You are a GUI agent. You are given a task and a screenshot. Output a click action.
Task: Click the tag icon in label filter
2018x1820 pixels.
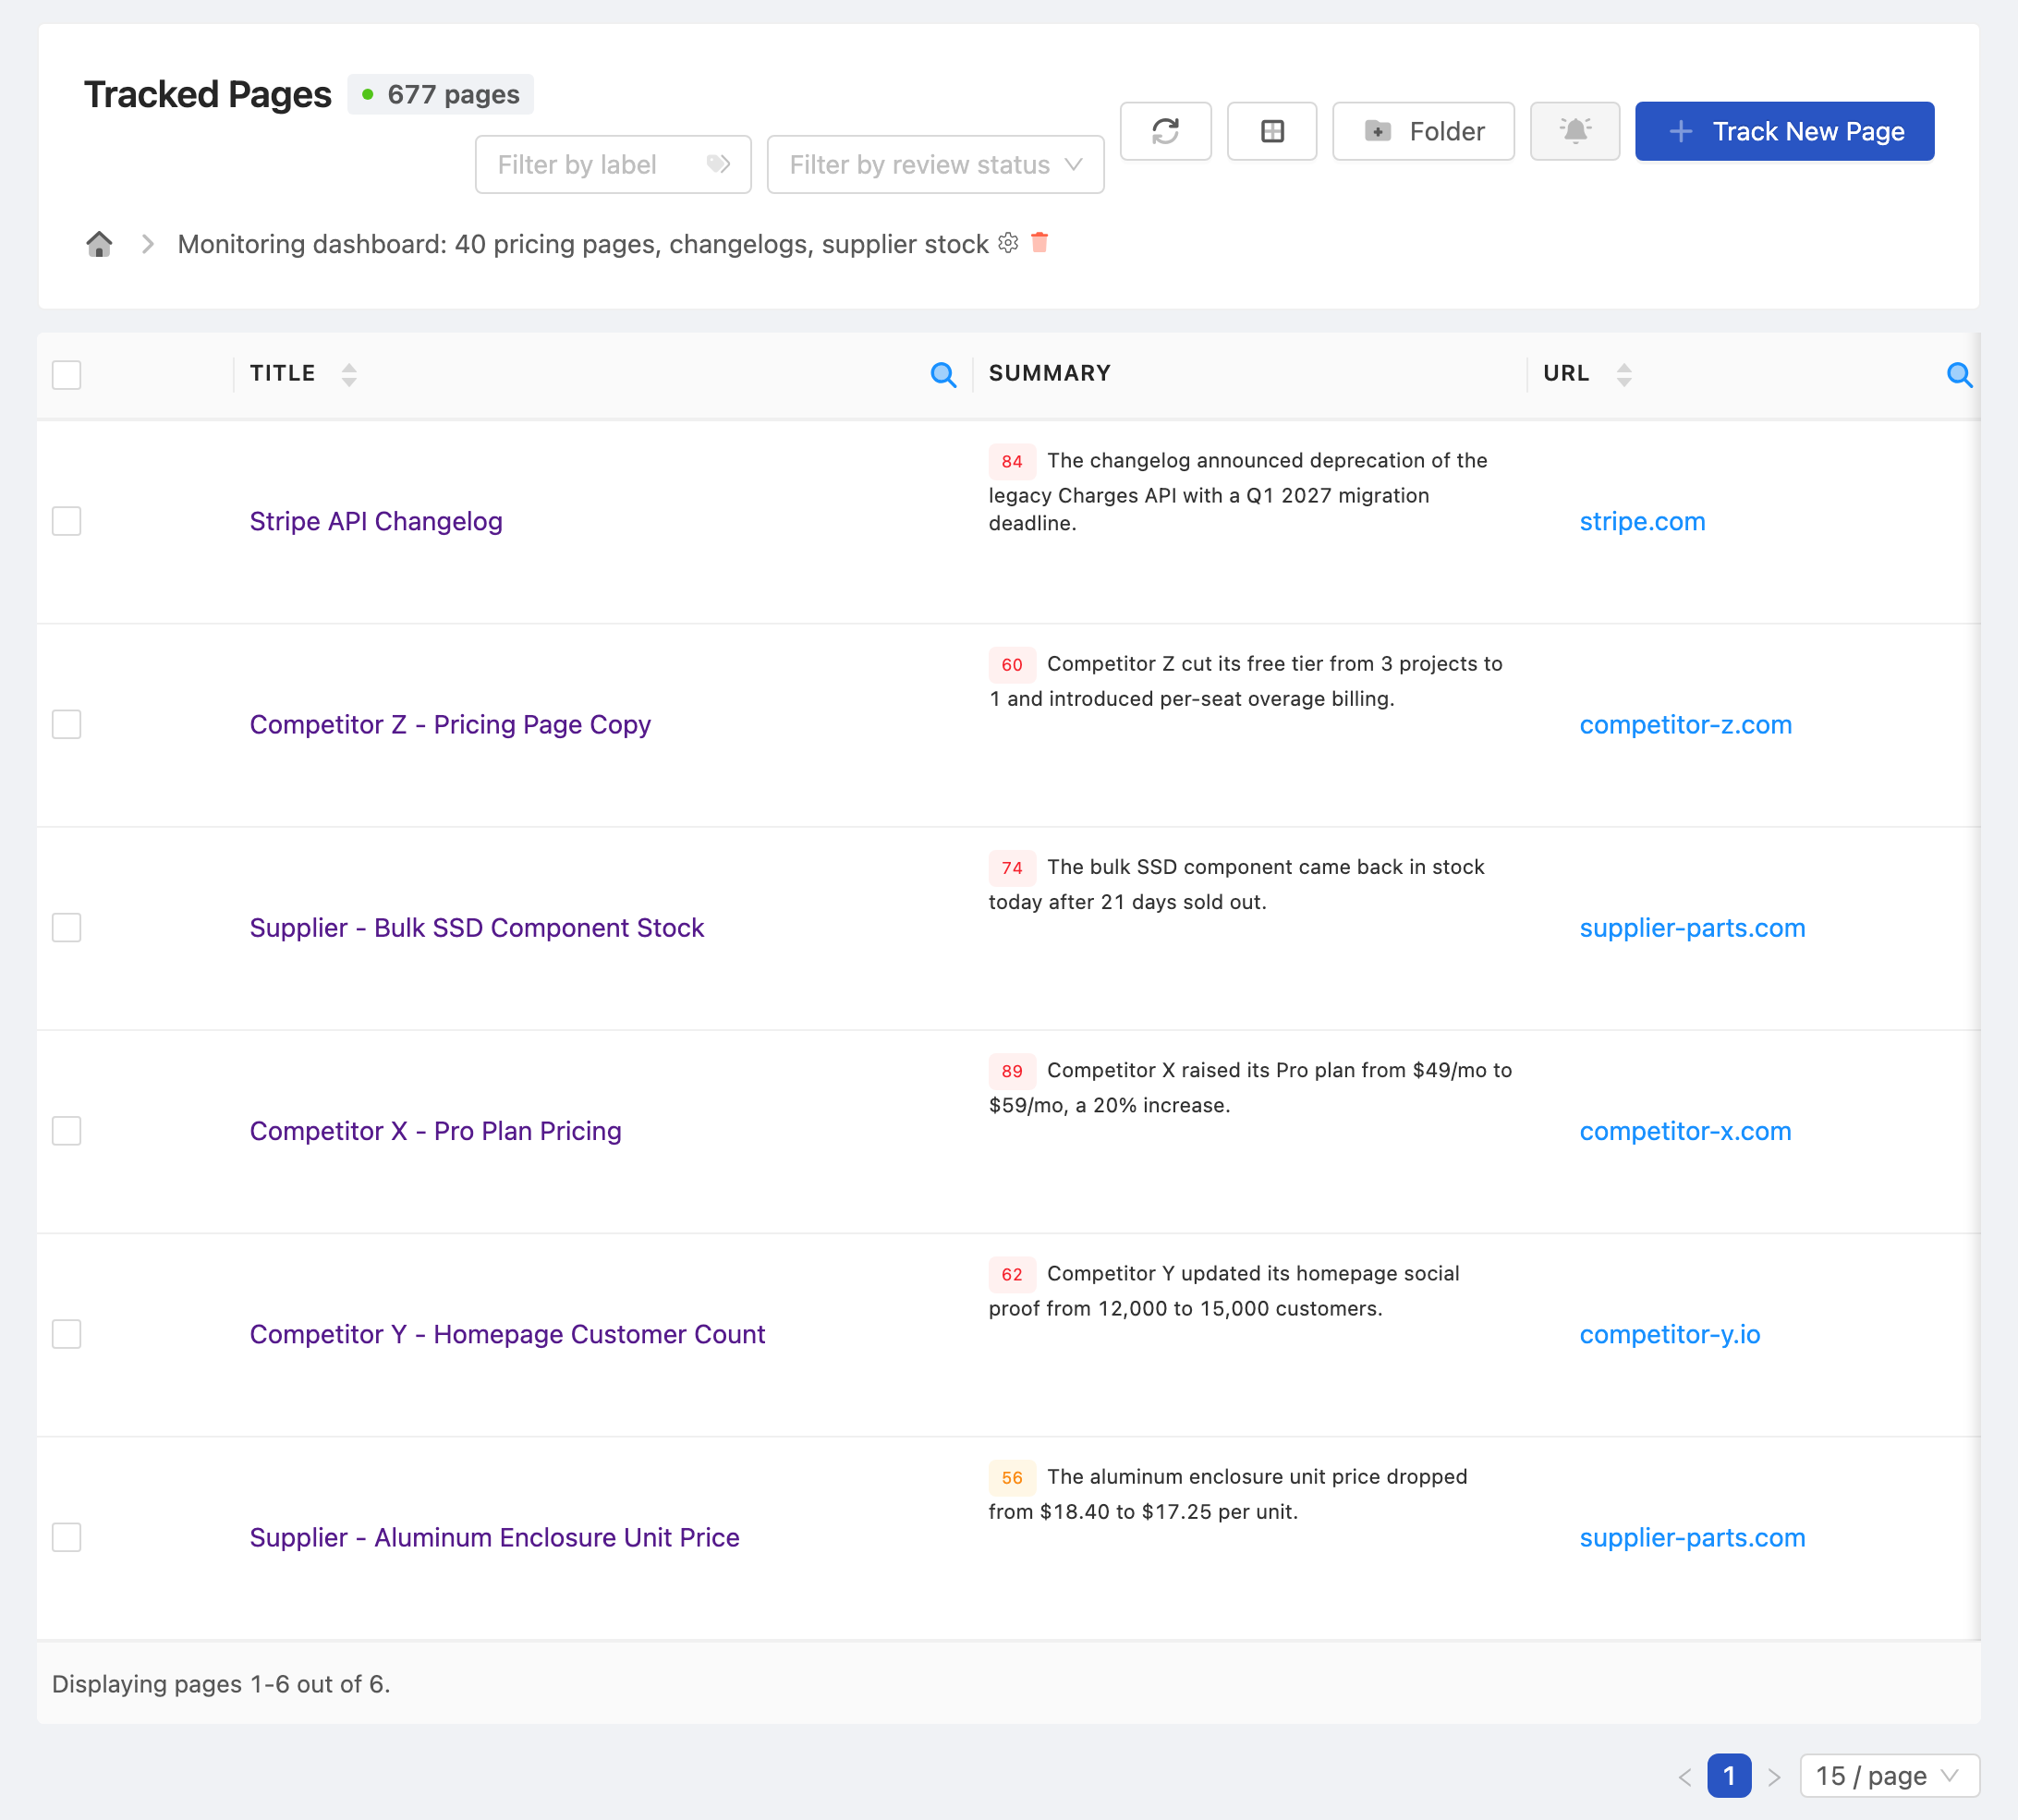[x=718, y=164]
